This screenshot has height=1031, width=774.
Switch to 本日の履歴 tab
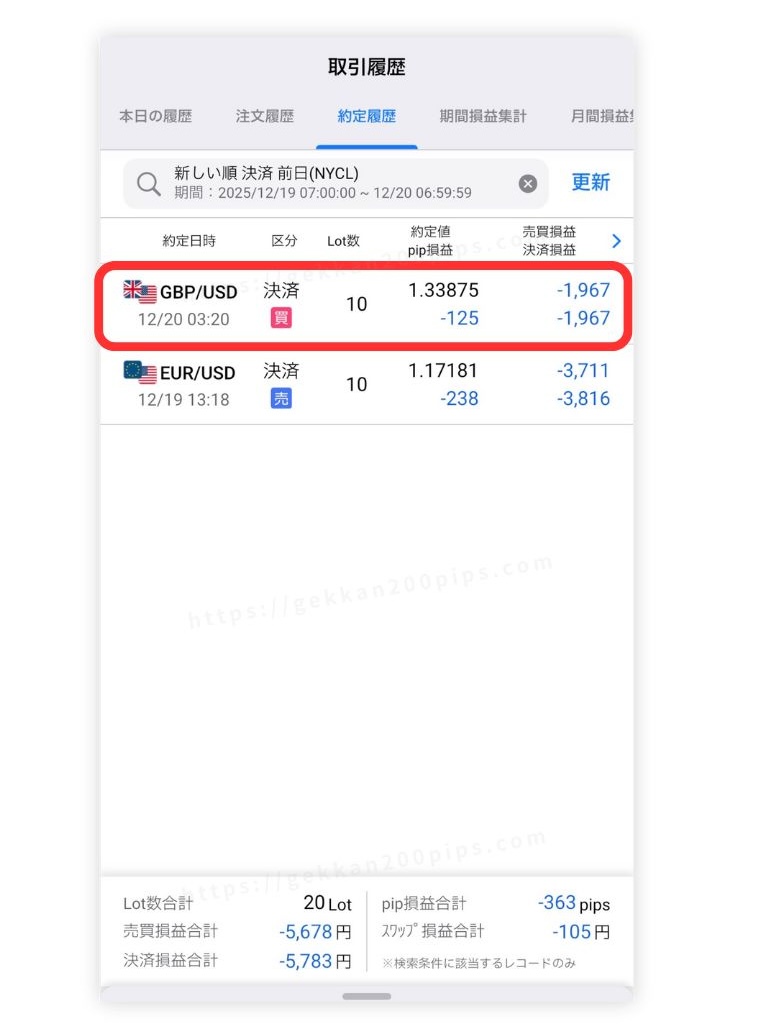coord(155,116)
